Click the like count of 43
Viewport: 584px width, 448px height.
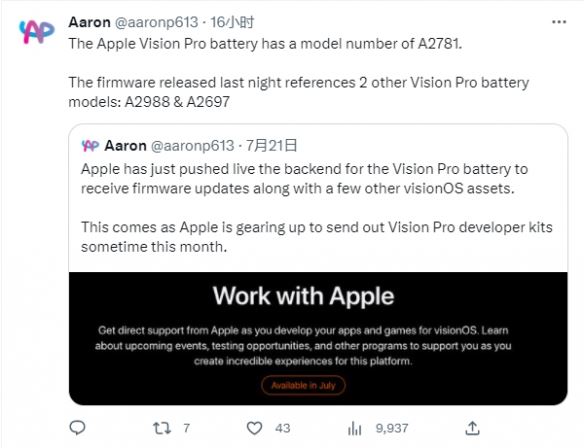(x=283, y=428)
